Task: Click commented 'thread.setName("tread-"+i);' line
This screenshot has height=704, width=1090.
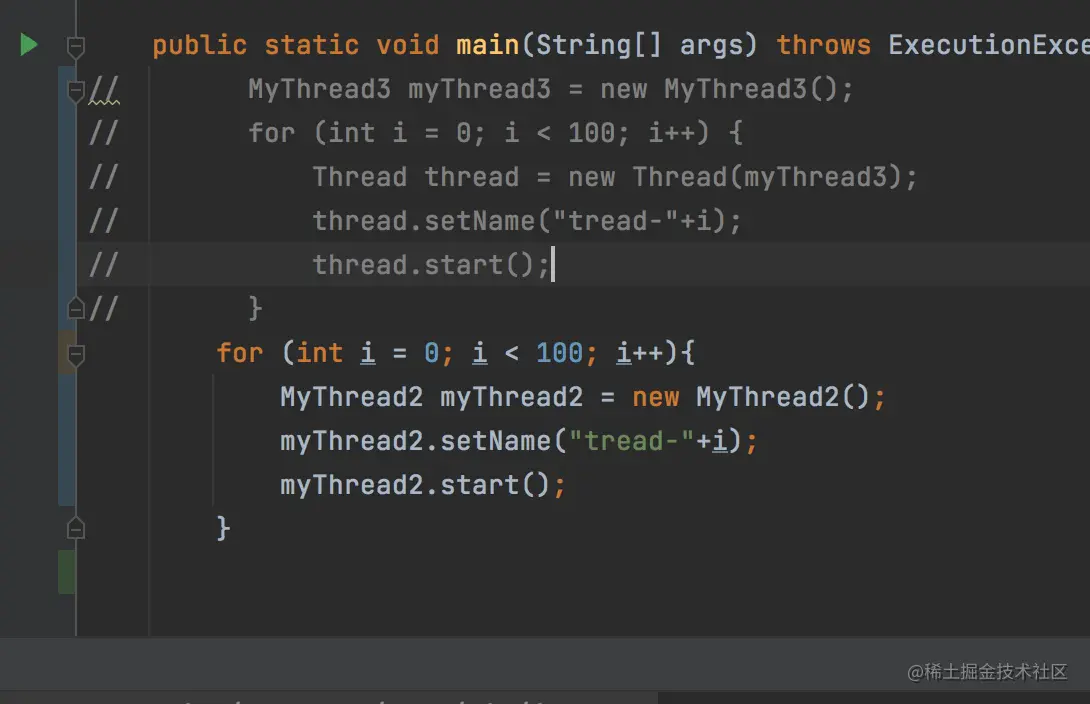Action: point(527,221)
